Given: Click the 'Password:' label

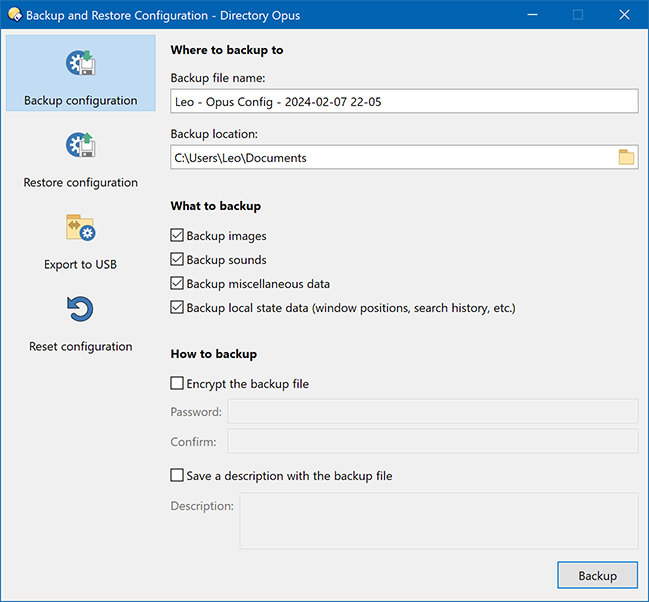Looking at the screenshot, I should click(x=196, y=412).
